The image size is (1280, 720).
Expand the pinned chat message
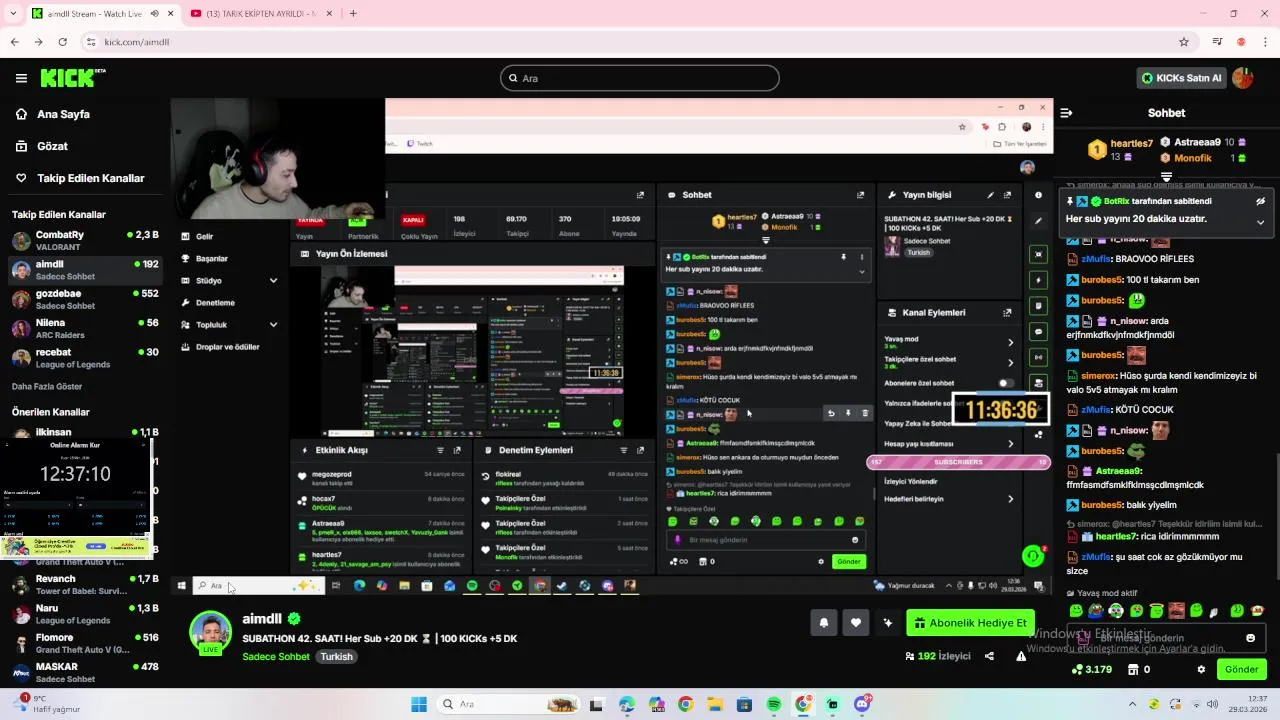1260,222
